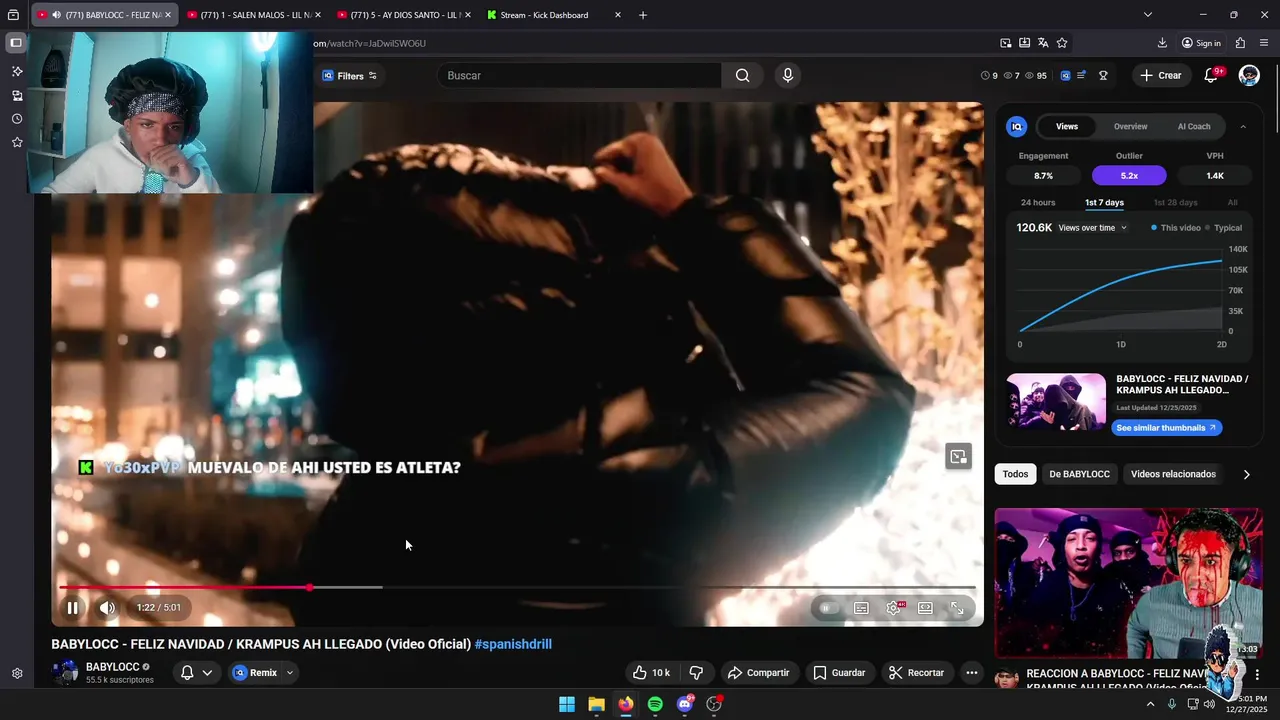Viewport: 1280px width, 720px height.
Task: Select the Todos filter chip
Action: [x=1015, y=474]
